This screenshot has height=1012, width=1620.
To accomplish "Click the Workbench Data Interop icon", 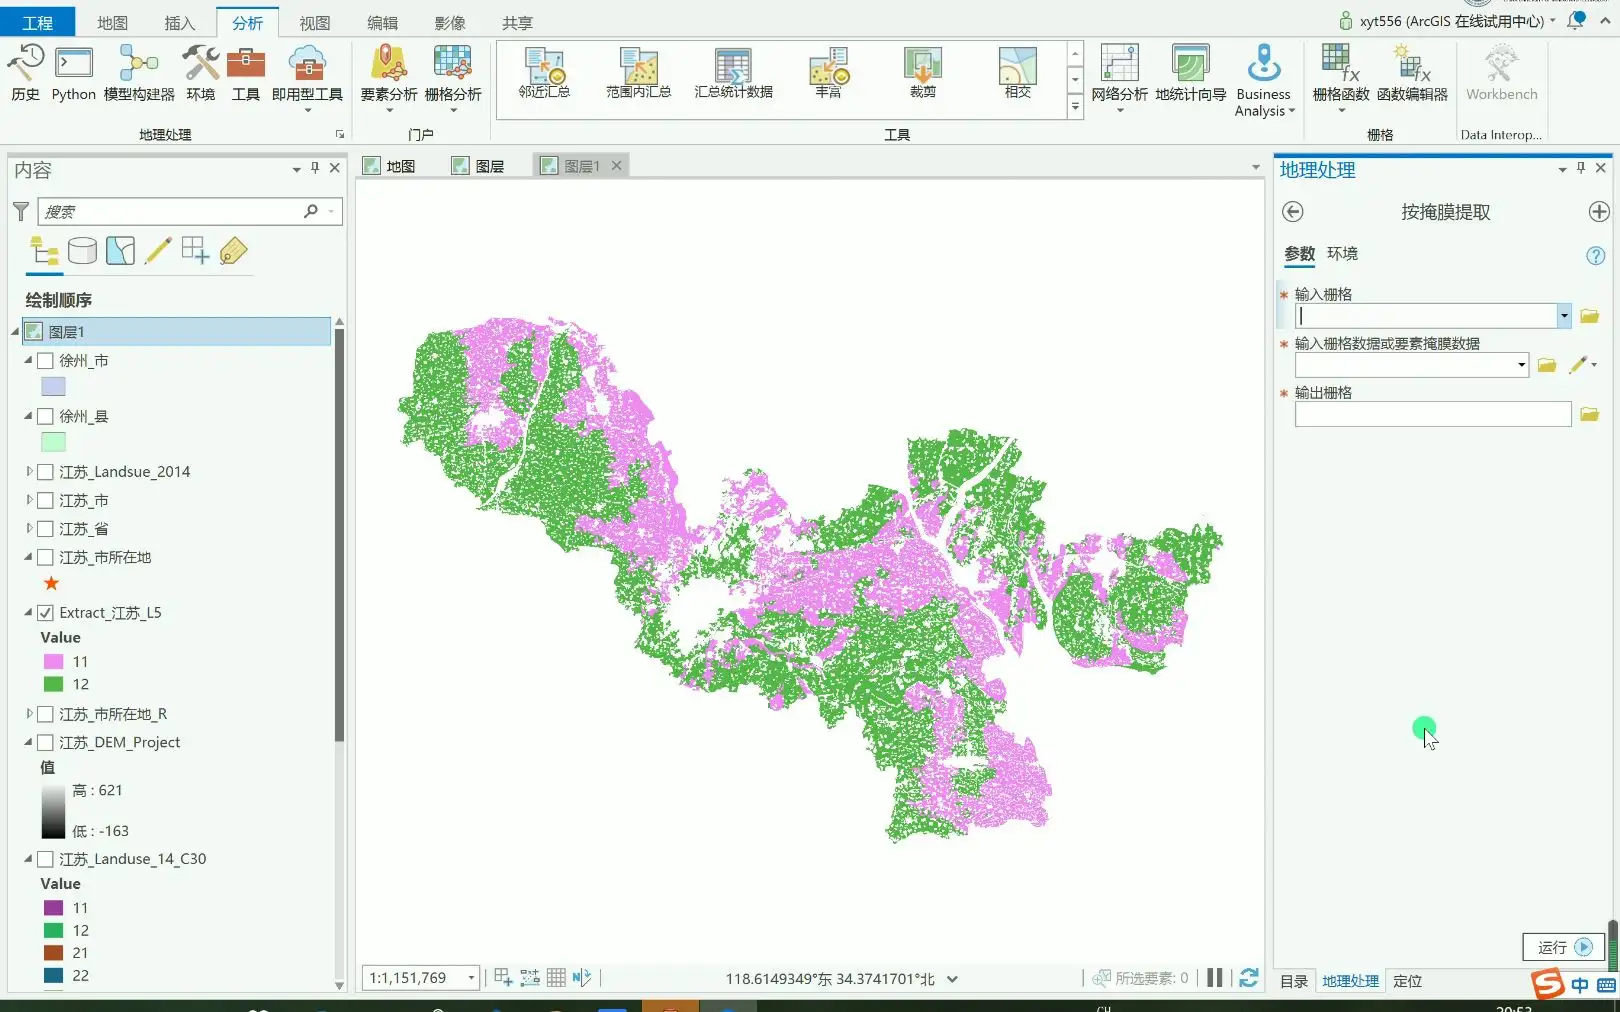I will click(1501, 72).
